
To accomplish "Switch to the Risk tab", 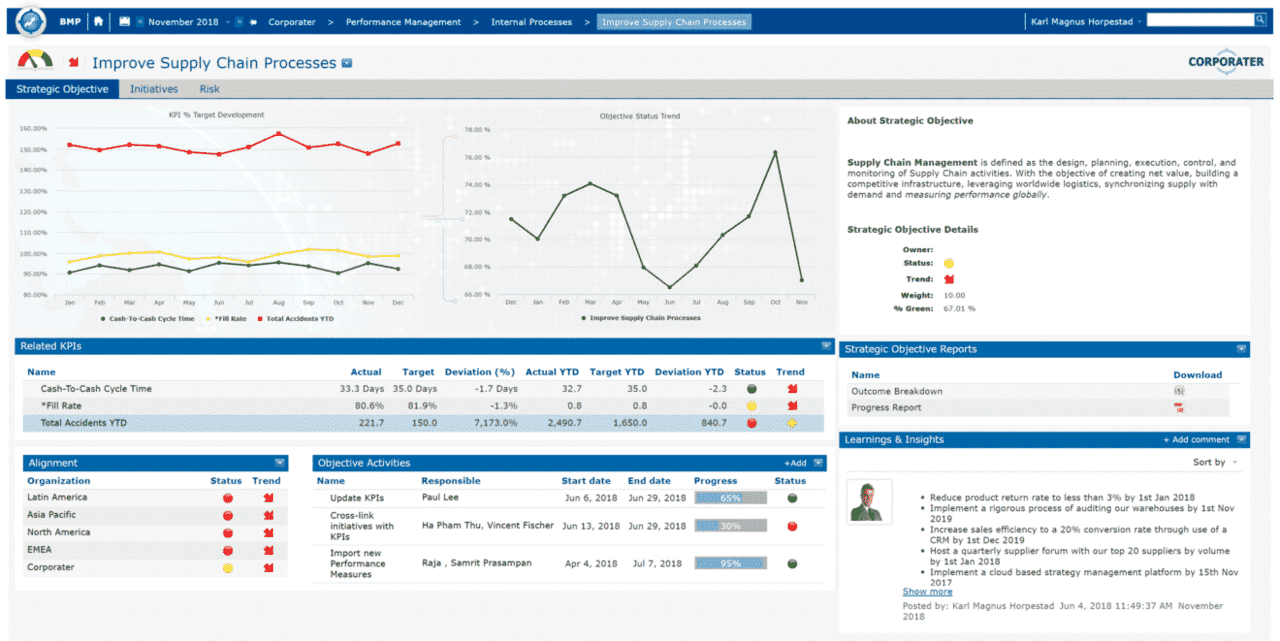I will (209, 89).
